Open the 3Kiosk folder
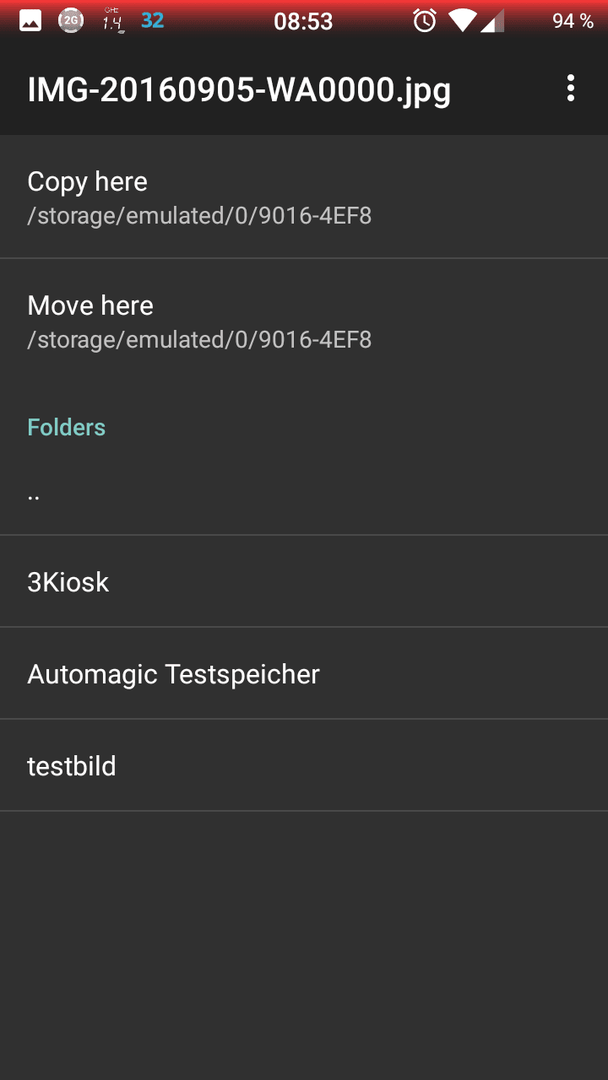The width and height of the screenshot is (608, 1080). 304,581
